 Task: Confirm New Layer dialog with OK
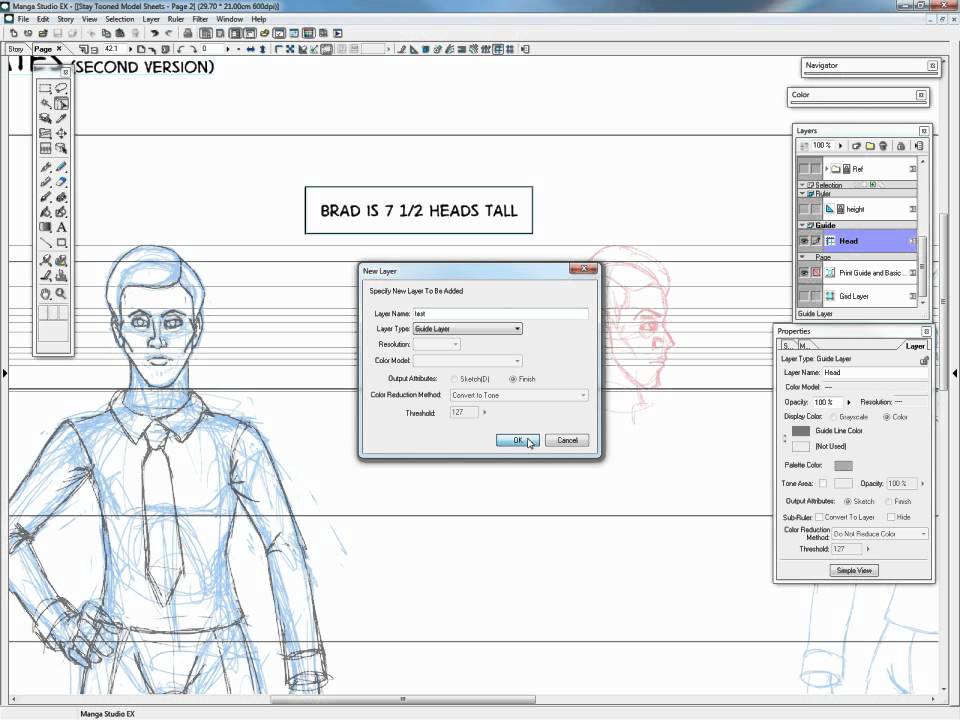[517, 440]
